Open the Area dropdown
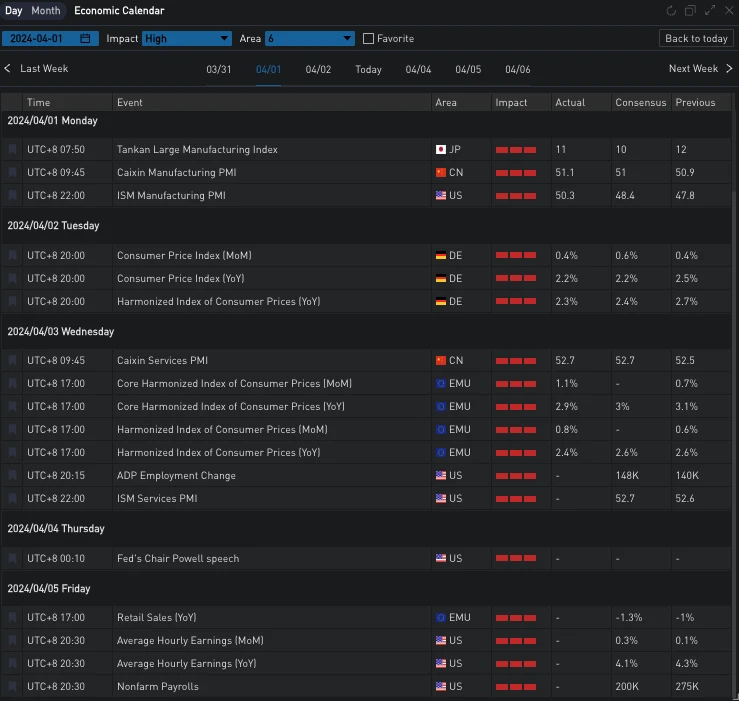The height and width of the screenshot is (701, 739). click(309, 39)
